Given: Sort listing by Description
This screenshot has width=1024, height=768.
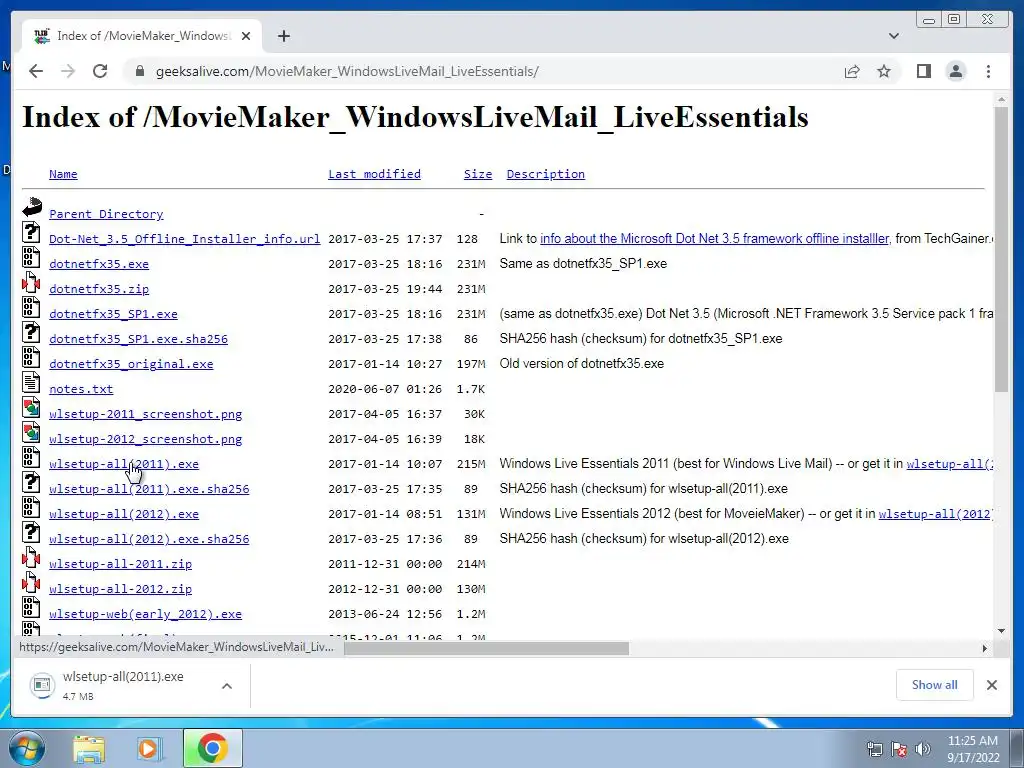Looking at the screenshot, I should [545, 174].
